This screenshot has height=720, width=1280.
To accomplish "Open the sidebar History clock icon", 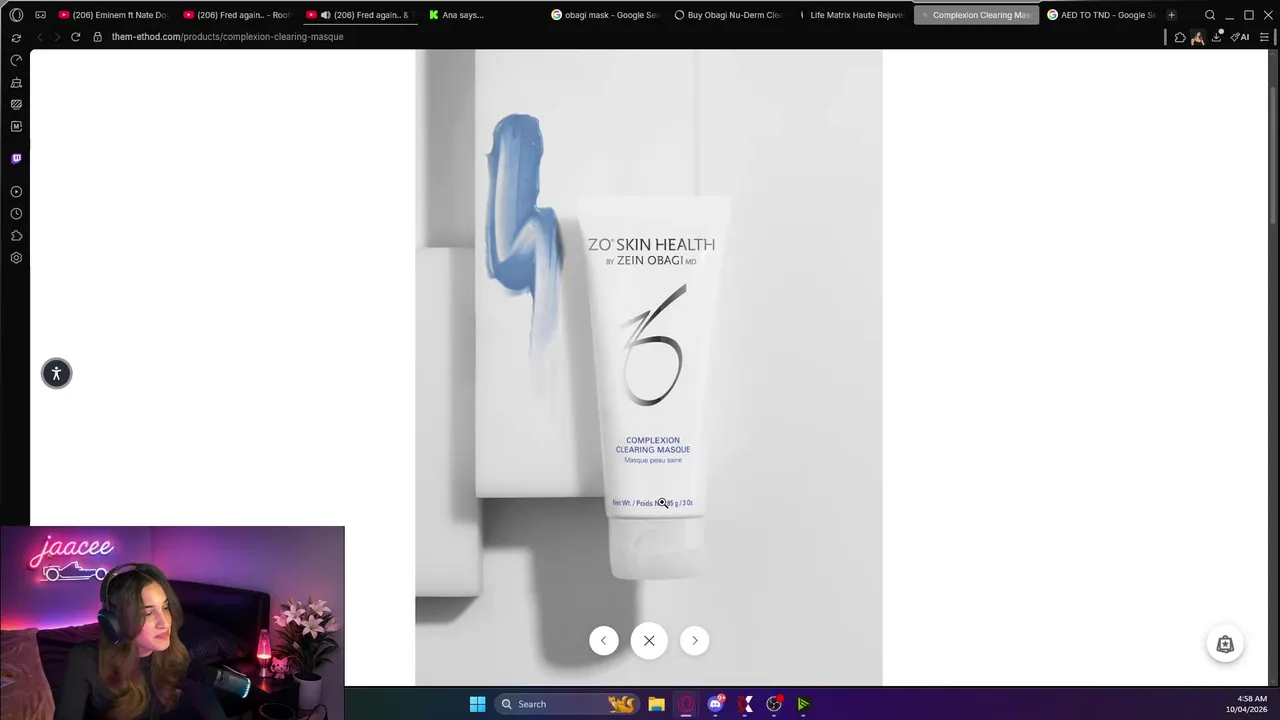I will (16, 214).
